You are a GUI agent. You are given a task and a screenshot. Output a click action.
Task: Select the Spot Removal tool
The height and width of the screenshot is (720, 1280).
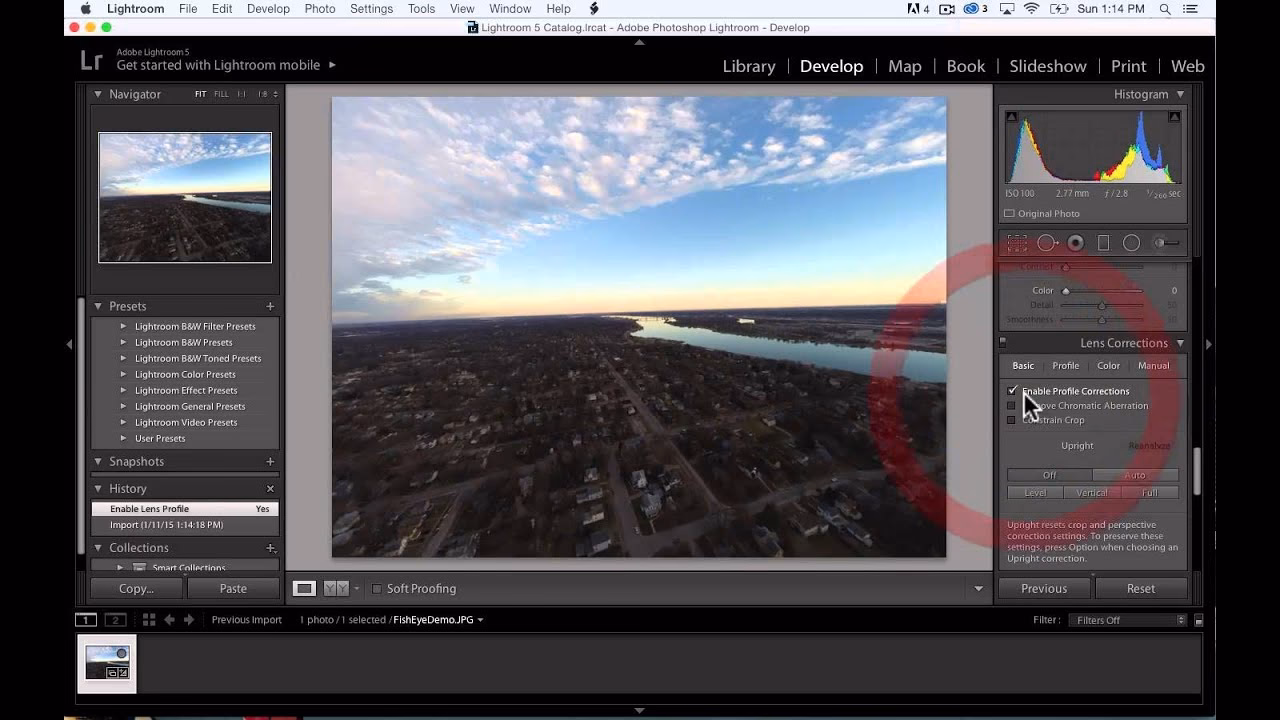click(1046, 243)
